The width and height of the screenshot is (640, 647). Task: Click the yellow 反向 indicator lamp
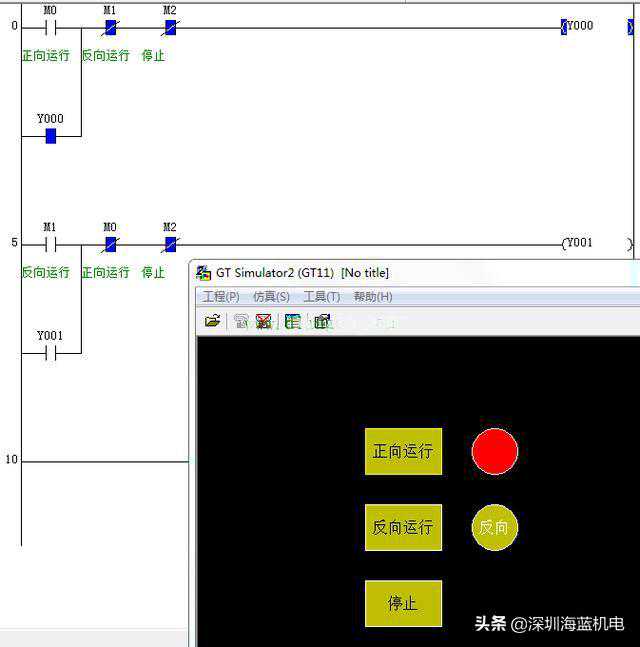click(x=494, y=527)
